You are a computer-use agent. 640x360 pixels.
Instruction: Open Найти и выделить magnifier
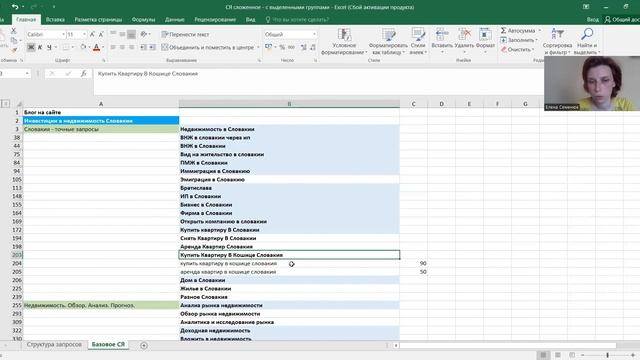(587, 41)
